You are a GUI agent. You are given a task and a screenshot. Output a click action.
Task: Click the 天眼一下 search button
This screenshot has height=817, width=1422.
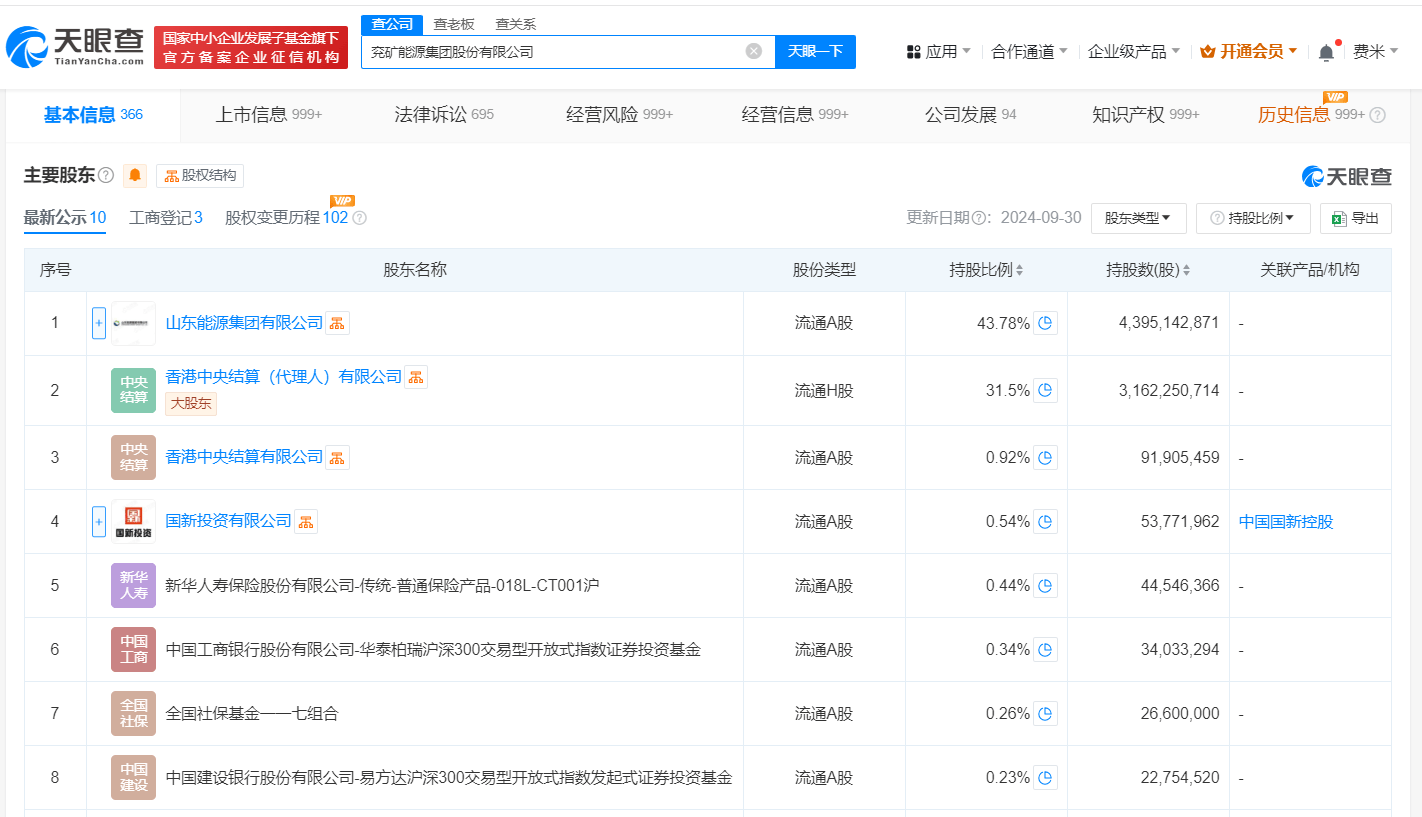[815, 52]
